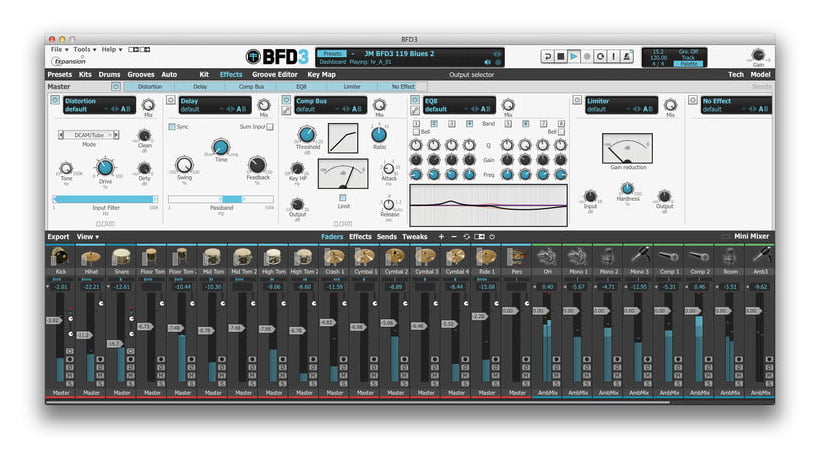Image resolution: width=820 pixels, height=461 pixels.
Task: Click the Mini Mixer button
Action: tap(751, 236)
